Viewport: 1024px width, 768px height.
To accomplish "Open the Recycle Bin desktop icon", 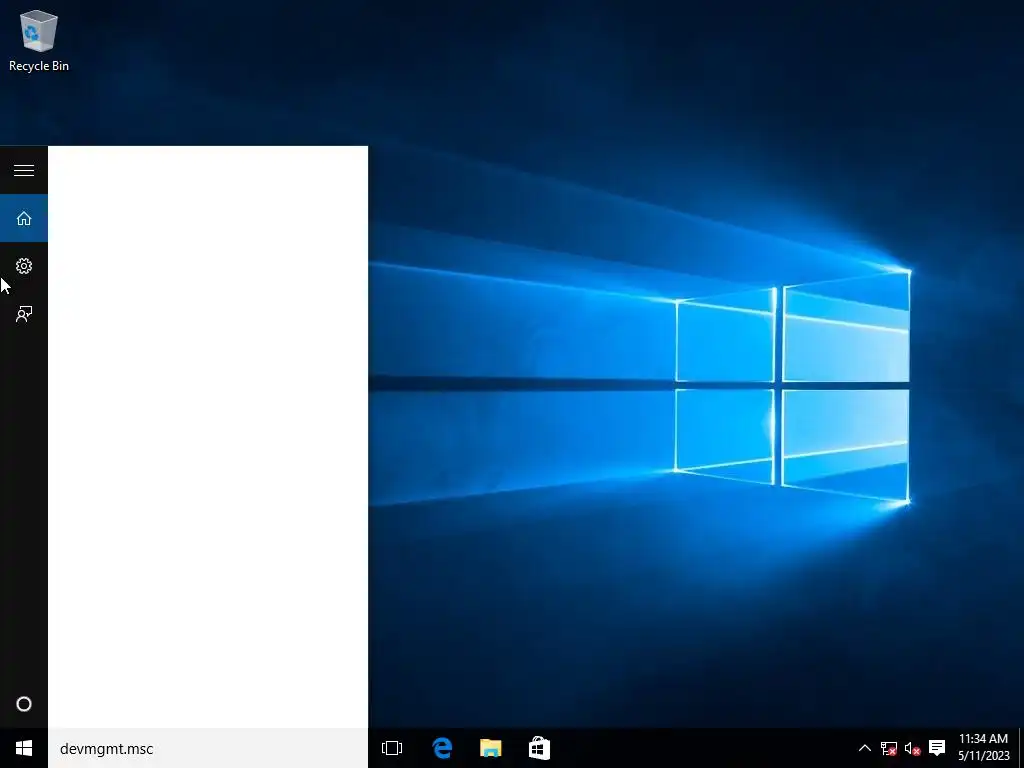I will click(x=39, y=40).
